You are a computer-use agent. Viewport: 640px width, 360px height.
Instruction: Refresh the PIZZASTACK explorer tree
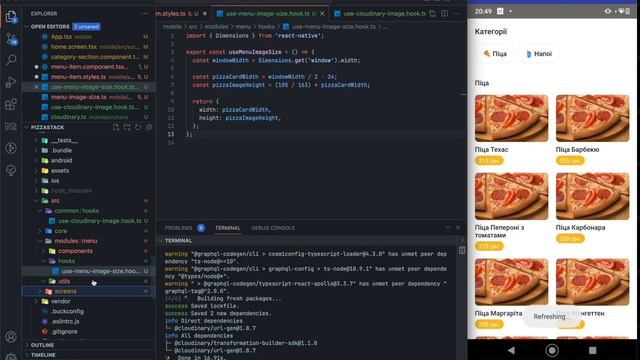coord(138,127)
